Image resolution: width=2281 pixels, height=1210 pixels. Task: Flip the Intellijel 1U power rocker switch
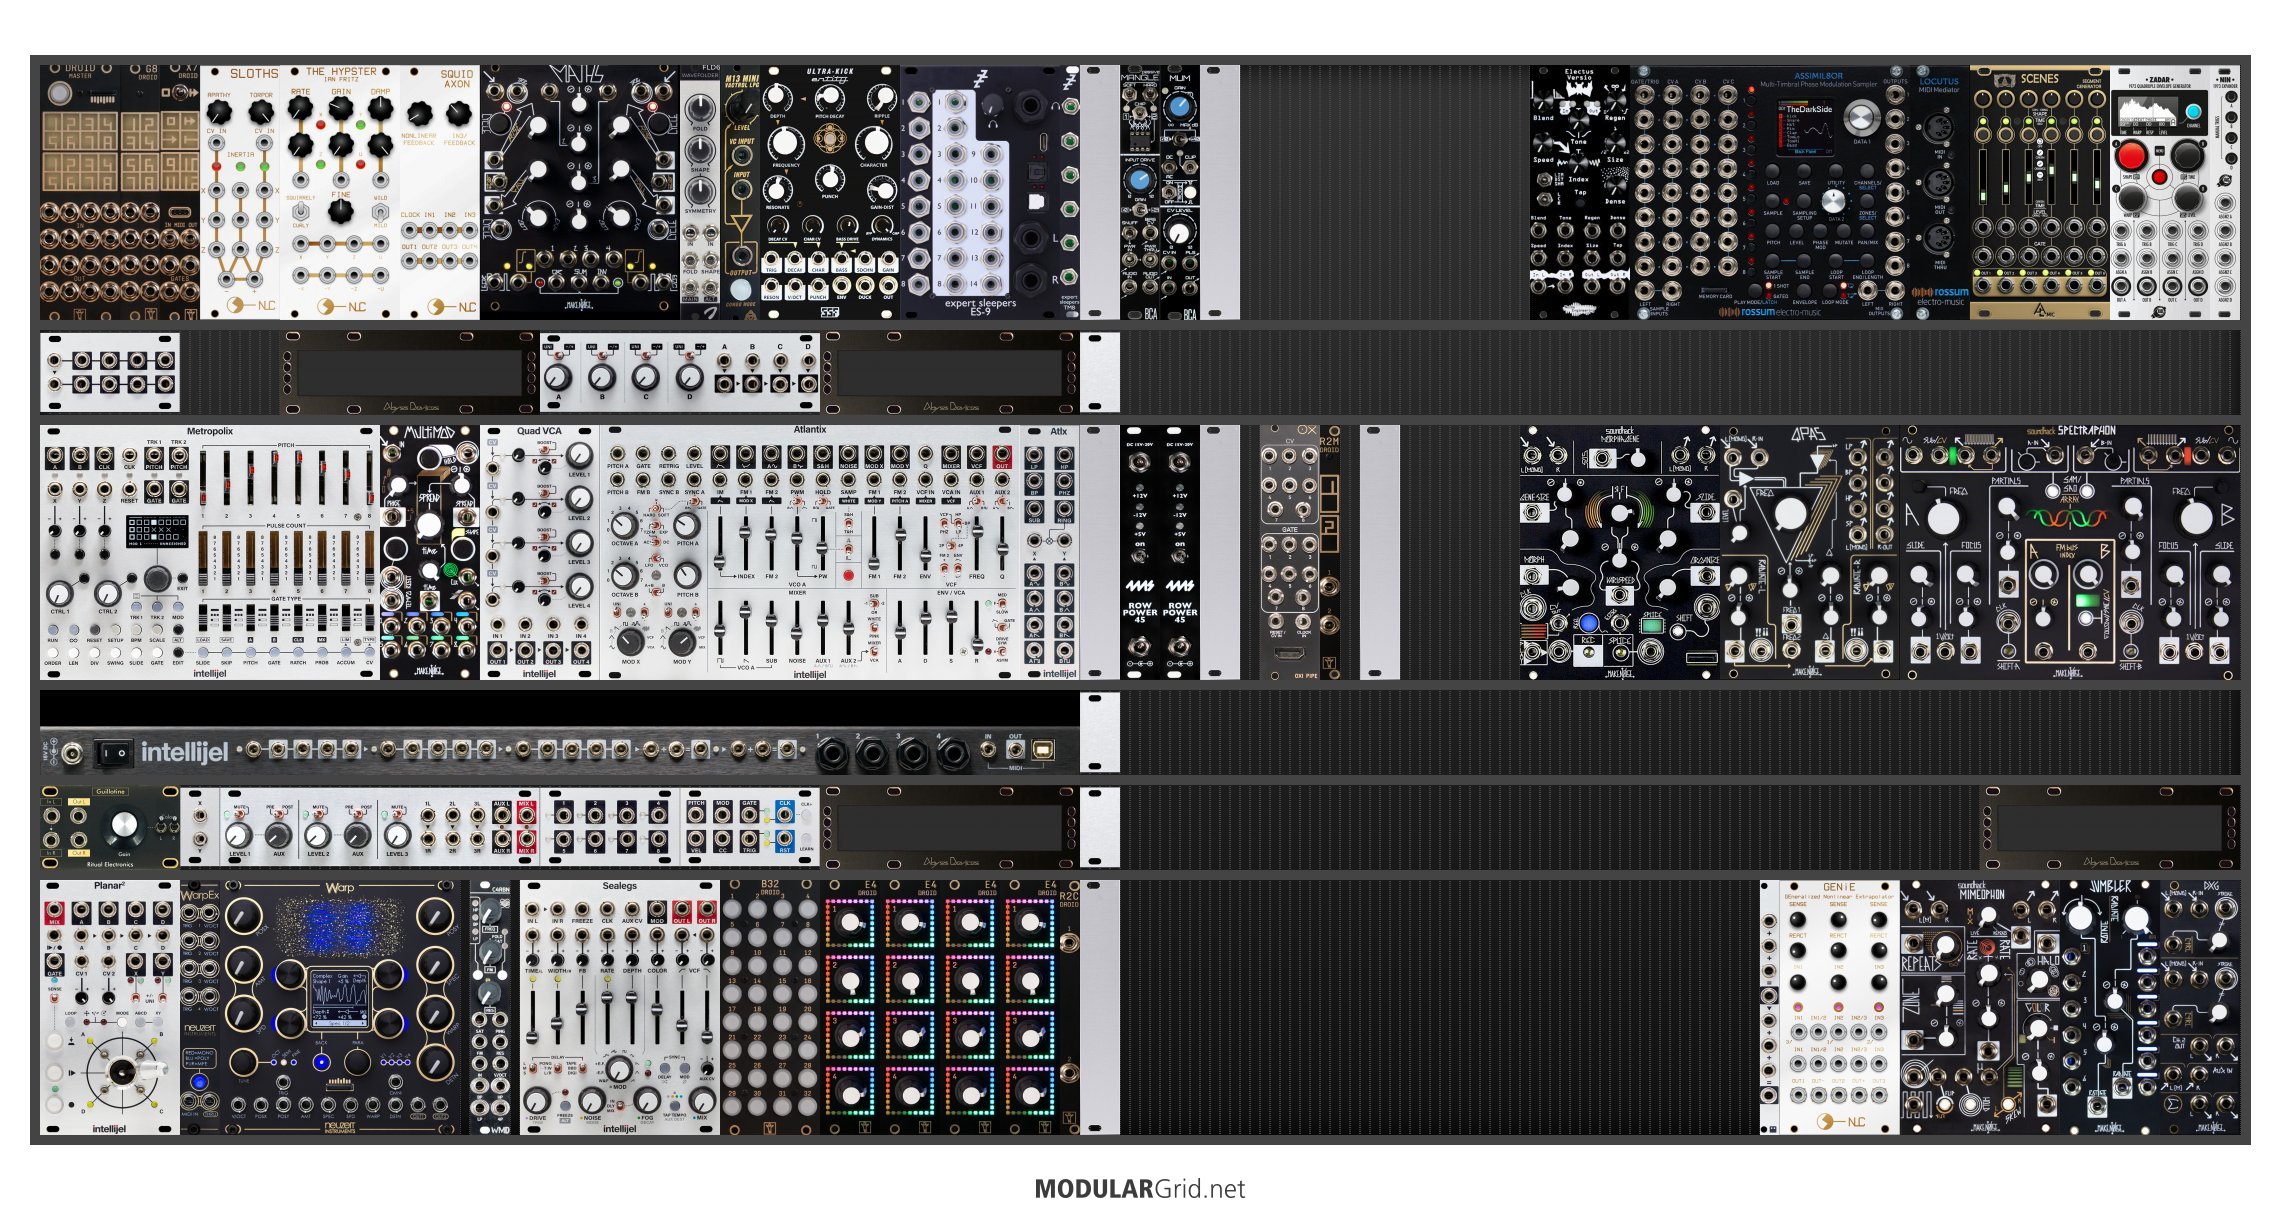pos(112,752)
